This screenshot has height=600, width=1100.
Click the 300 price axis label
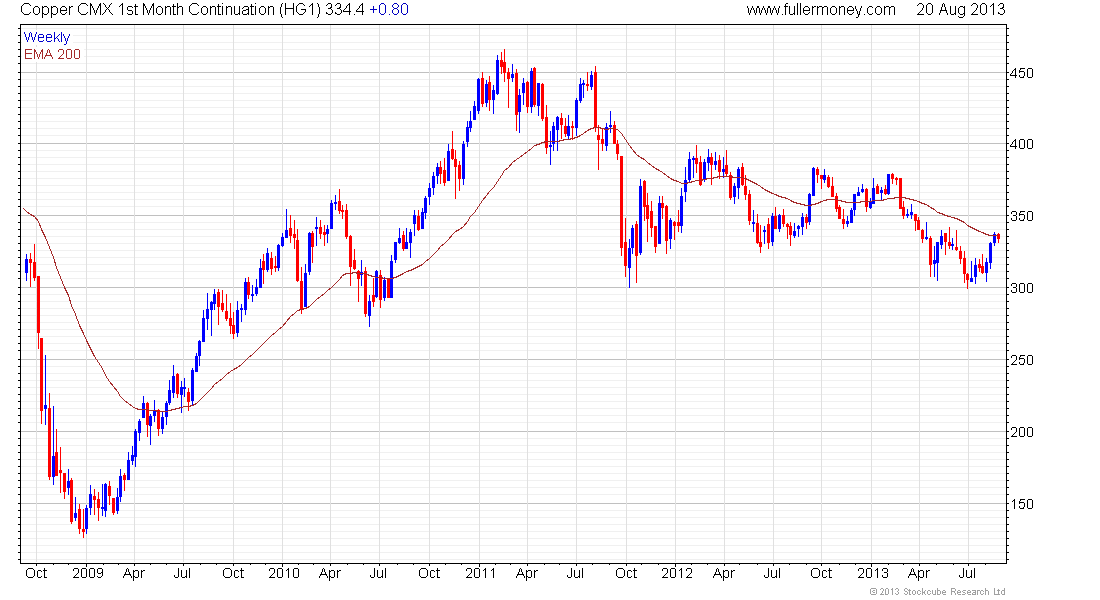pyautogui.click(x=1021, y=288)
